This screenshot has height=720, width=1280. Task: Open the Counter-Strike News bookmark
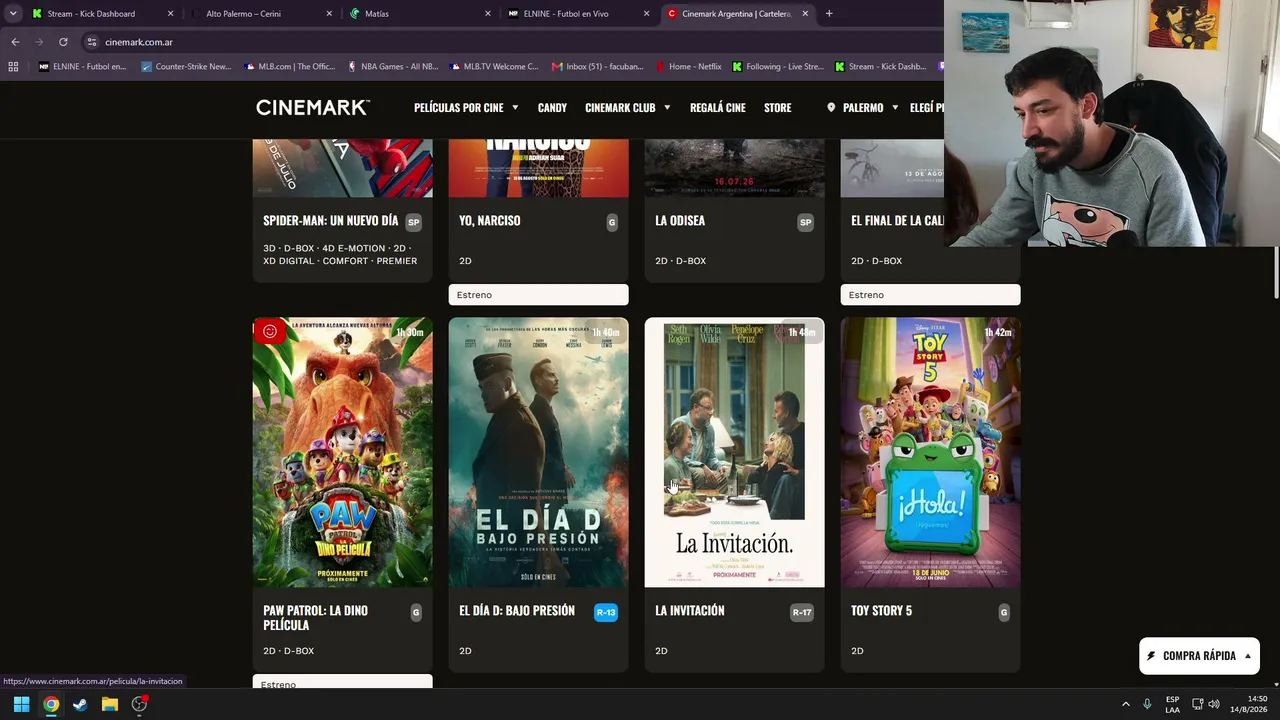[186, 67]
